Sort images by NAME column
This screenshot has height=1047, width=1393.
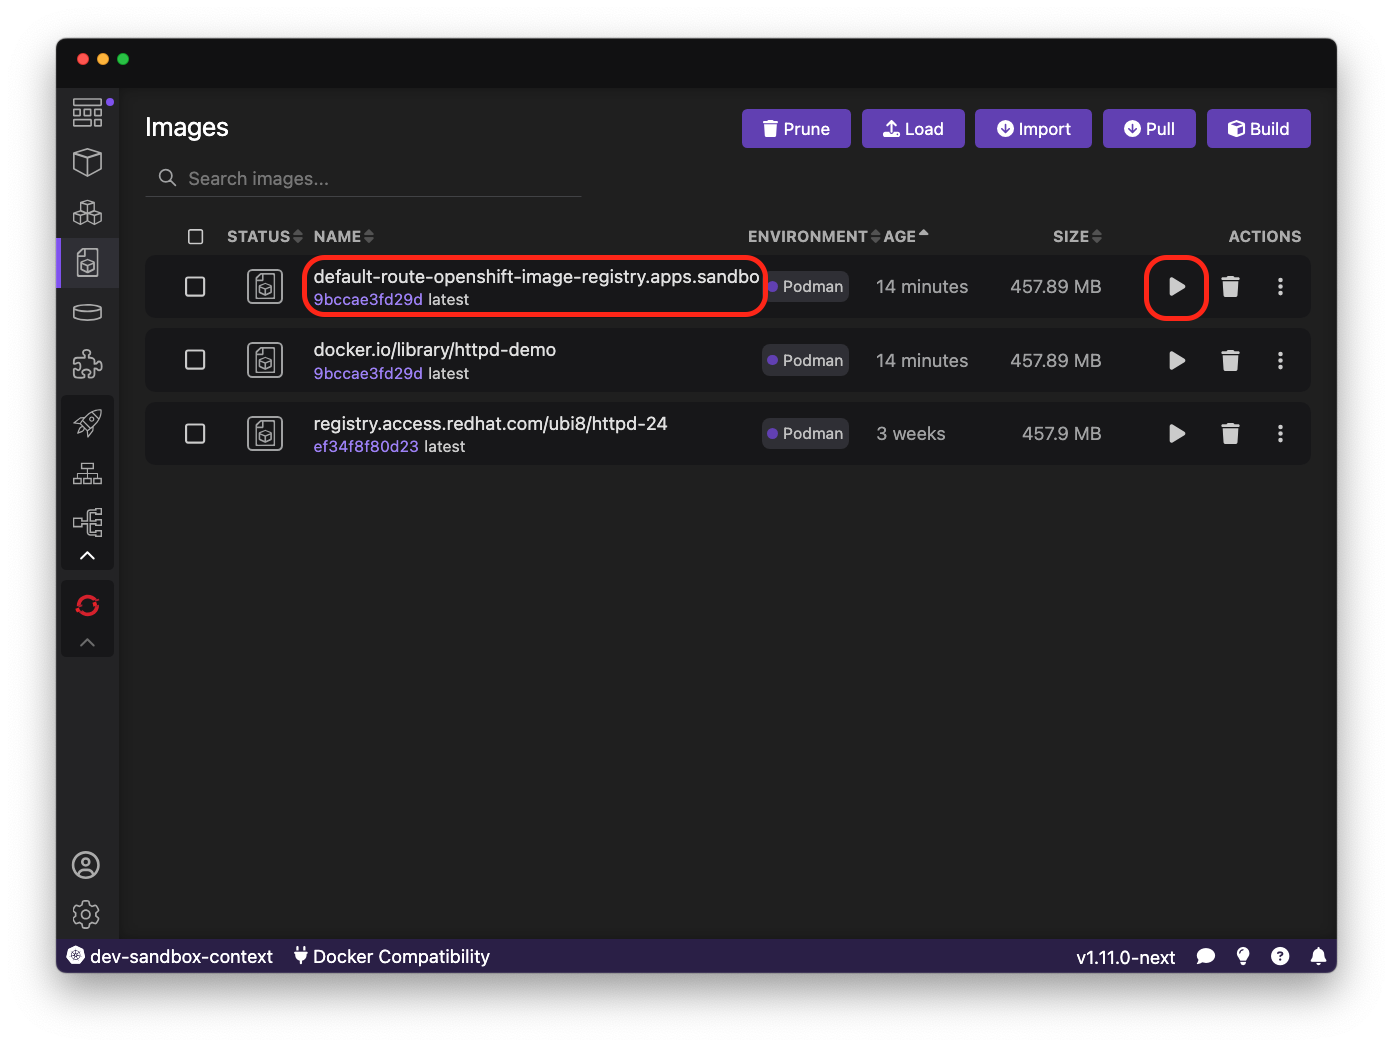pos(344,237)
